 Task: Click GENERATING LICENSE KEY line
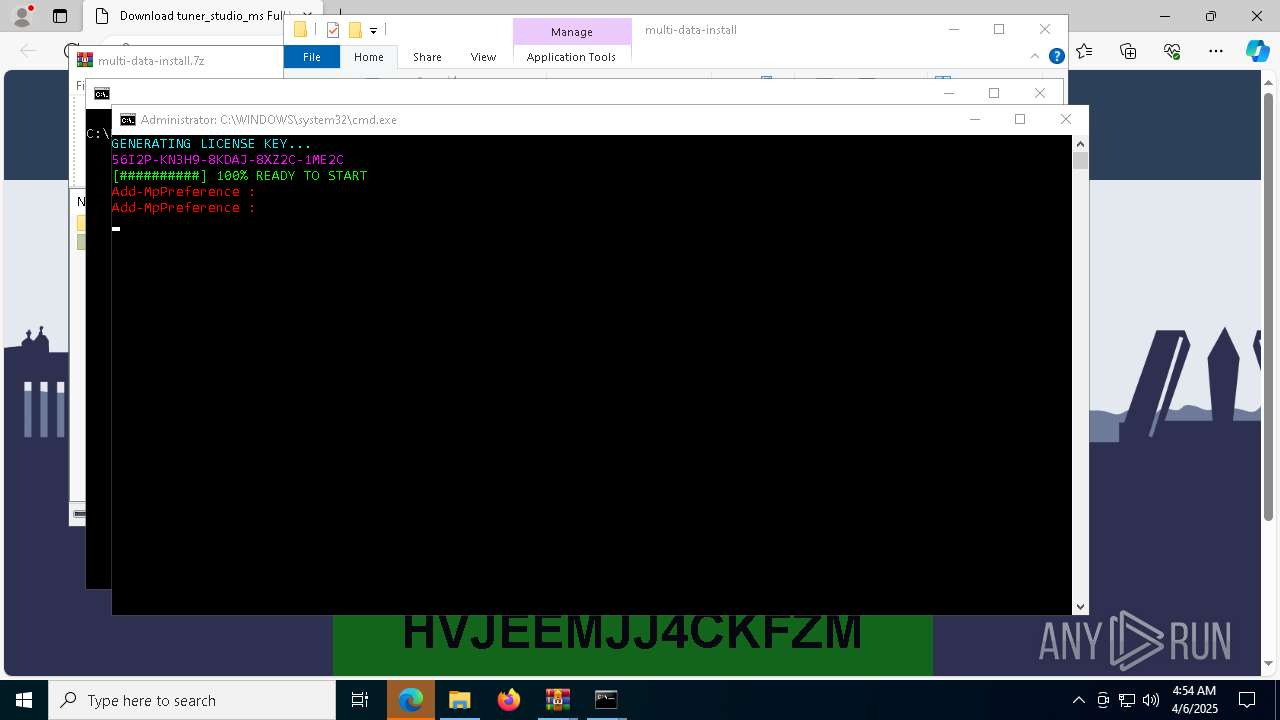[211, 144]
